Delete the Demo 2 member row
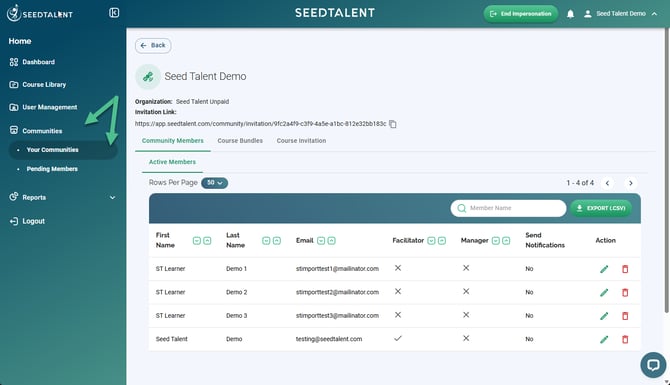The image size is (670, 385). 625,292
